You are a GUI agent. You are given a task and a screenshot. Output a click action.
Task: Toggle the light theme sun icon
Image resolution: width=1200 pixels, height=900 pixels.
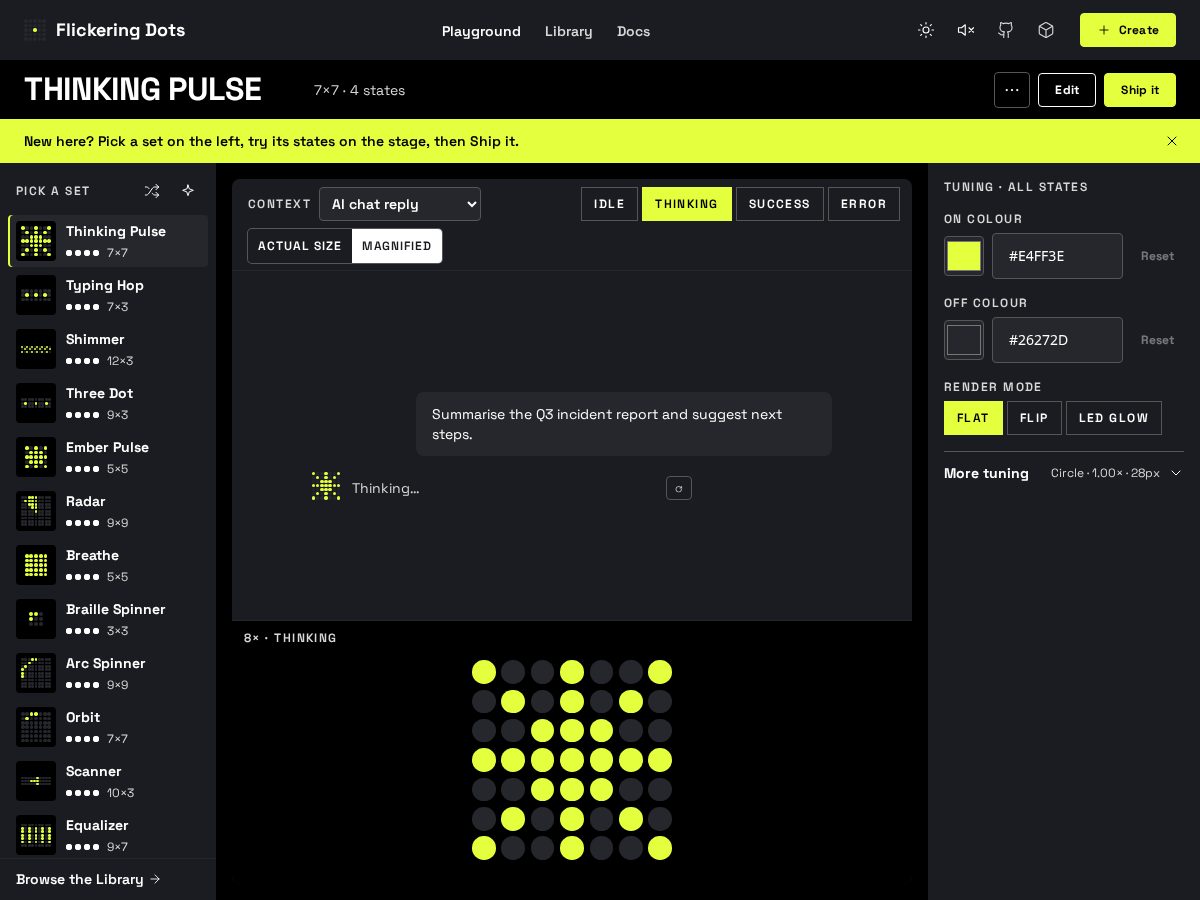[x=926, y=30]
